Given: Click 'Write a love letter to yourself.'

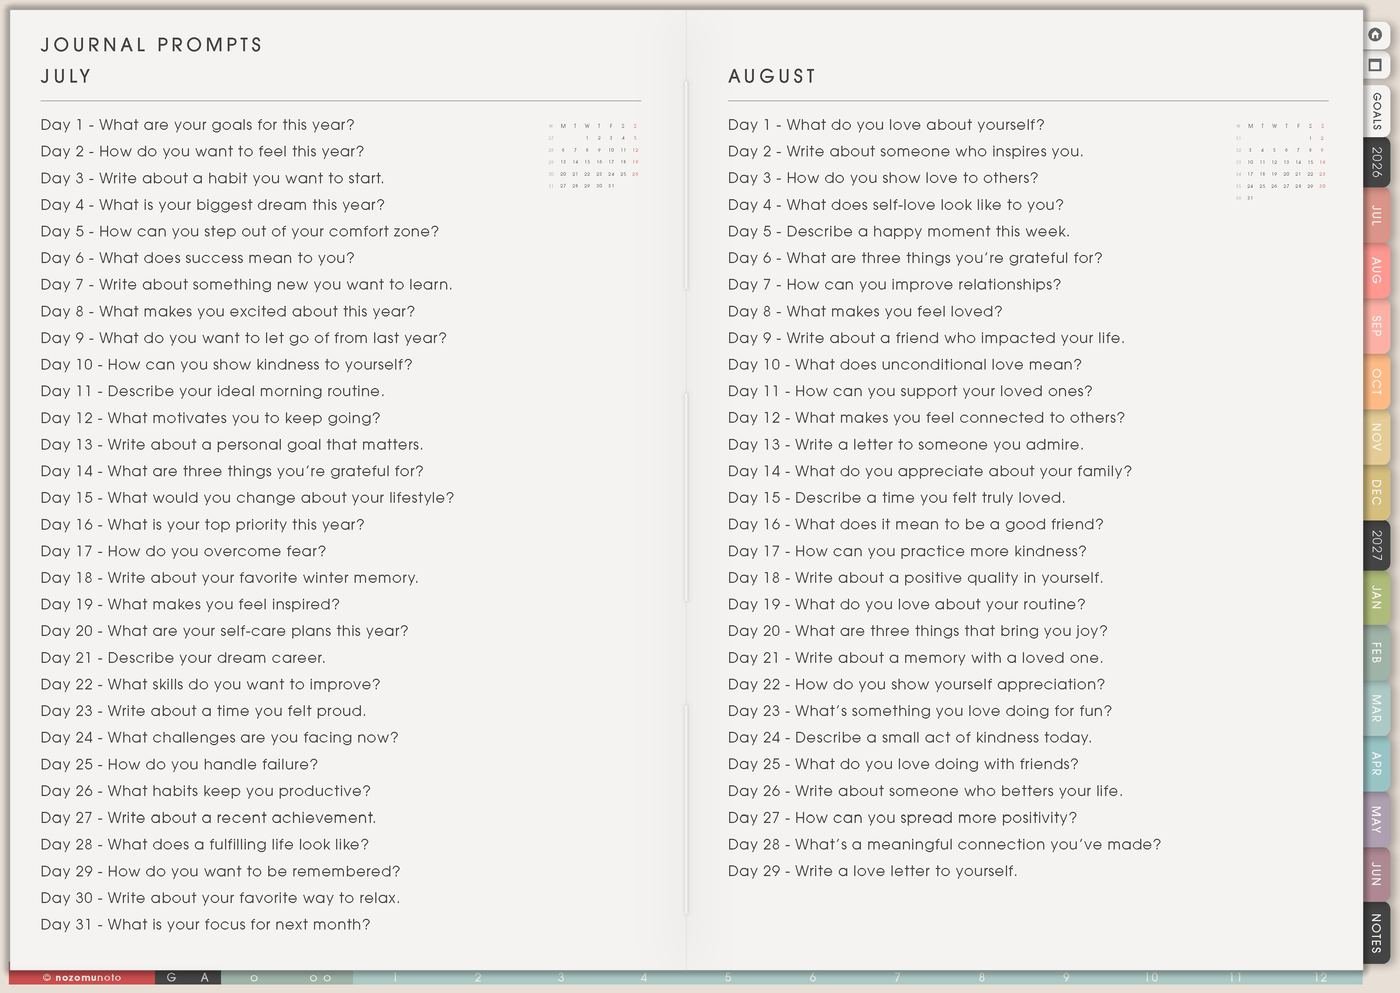Looking at the screenshot, I should click(906, 871).
